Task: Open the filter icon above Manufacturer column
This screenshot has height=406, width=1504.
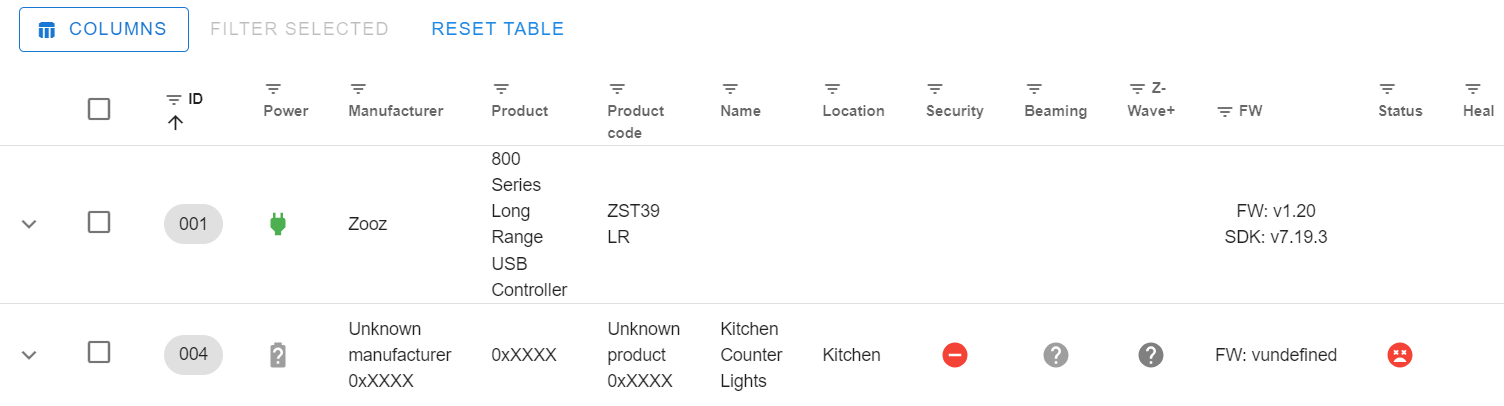Action: coord(358,89)
